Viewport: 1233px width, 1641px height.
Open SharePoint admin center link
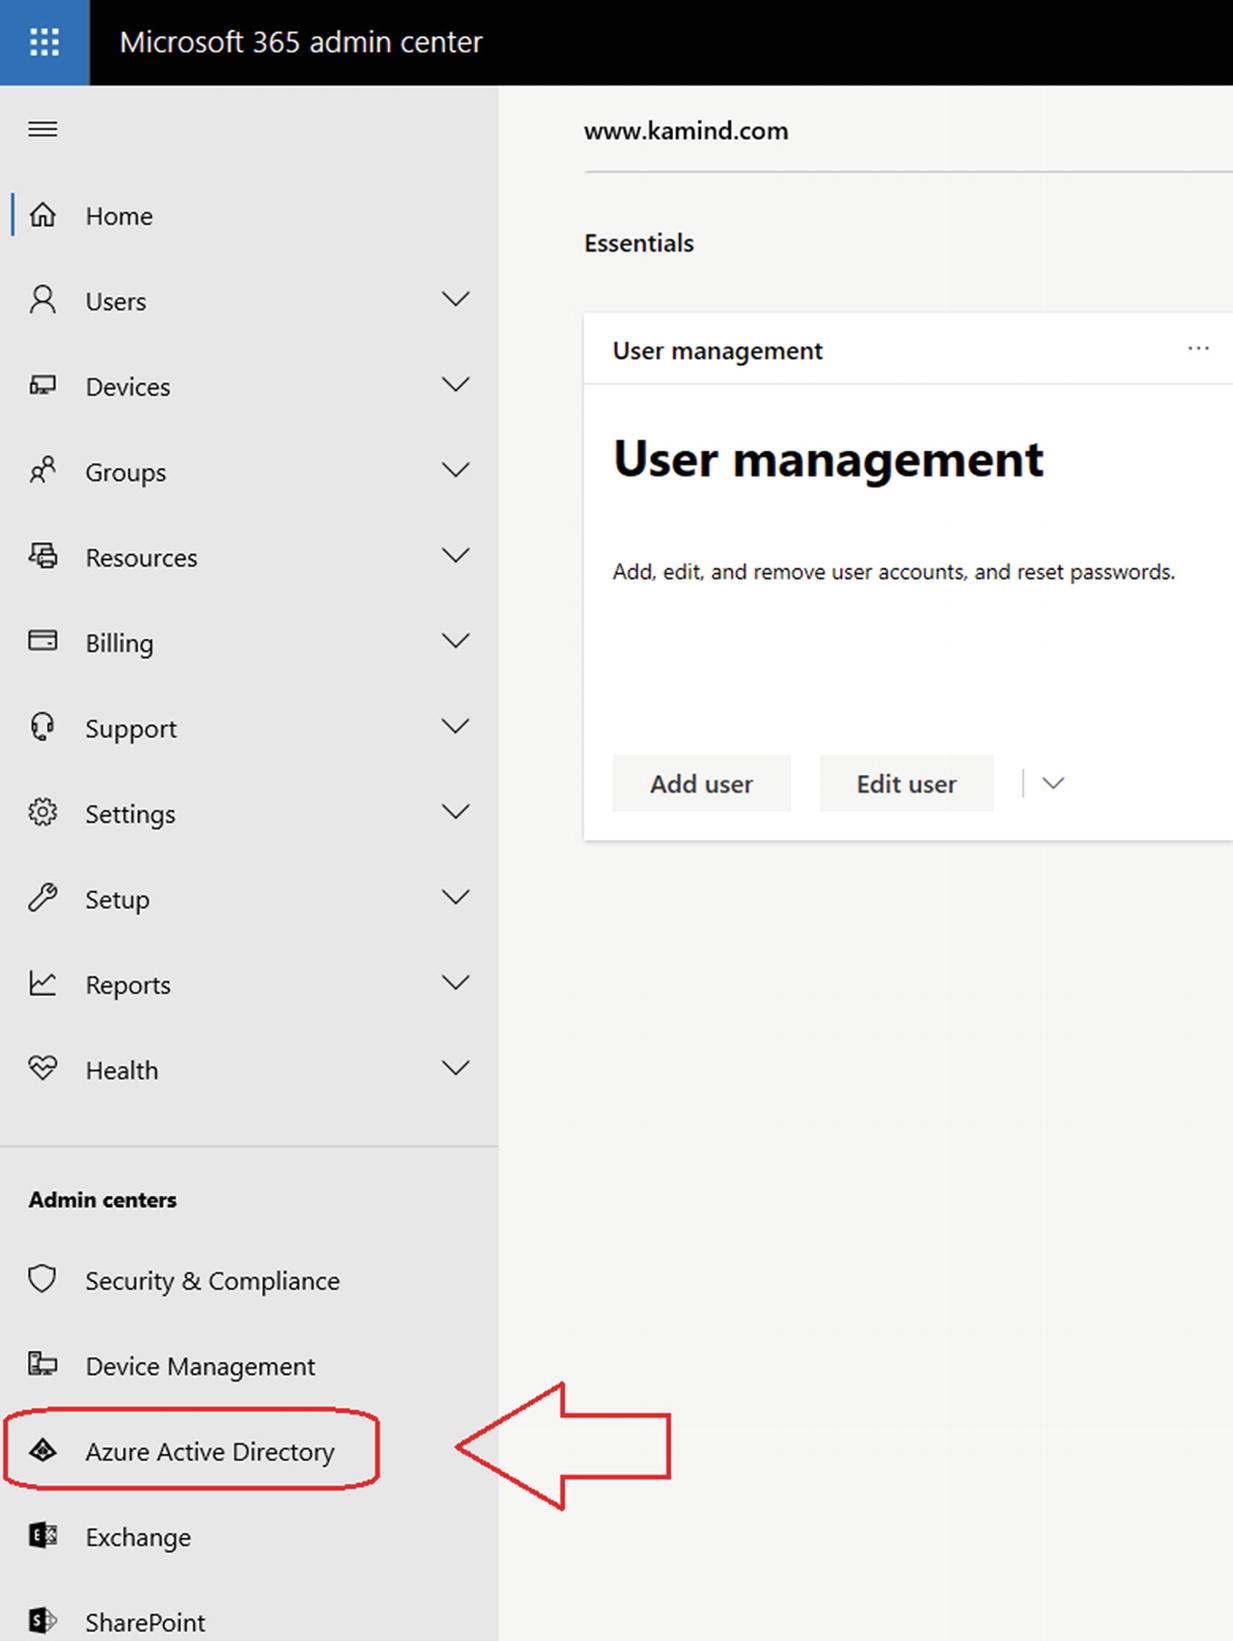tap(145, 1623)
